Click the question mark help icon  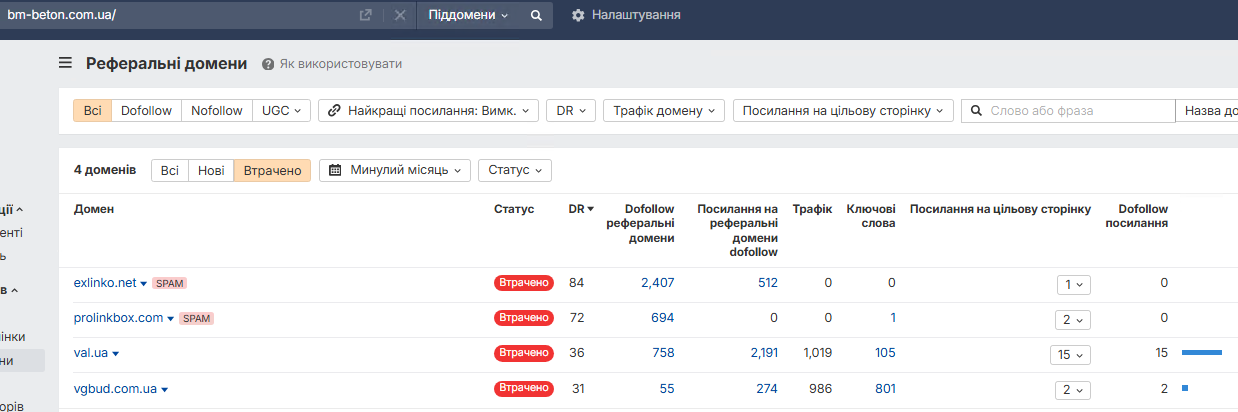pos(268,64)
